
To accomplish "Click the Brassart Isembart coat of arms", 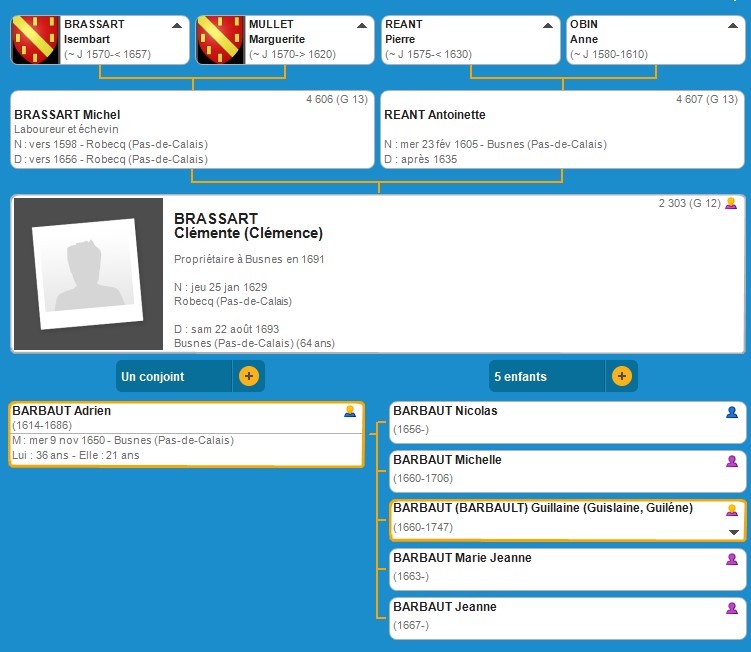I will 36,40.
